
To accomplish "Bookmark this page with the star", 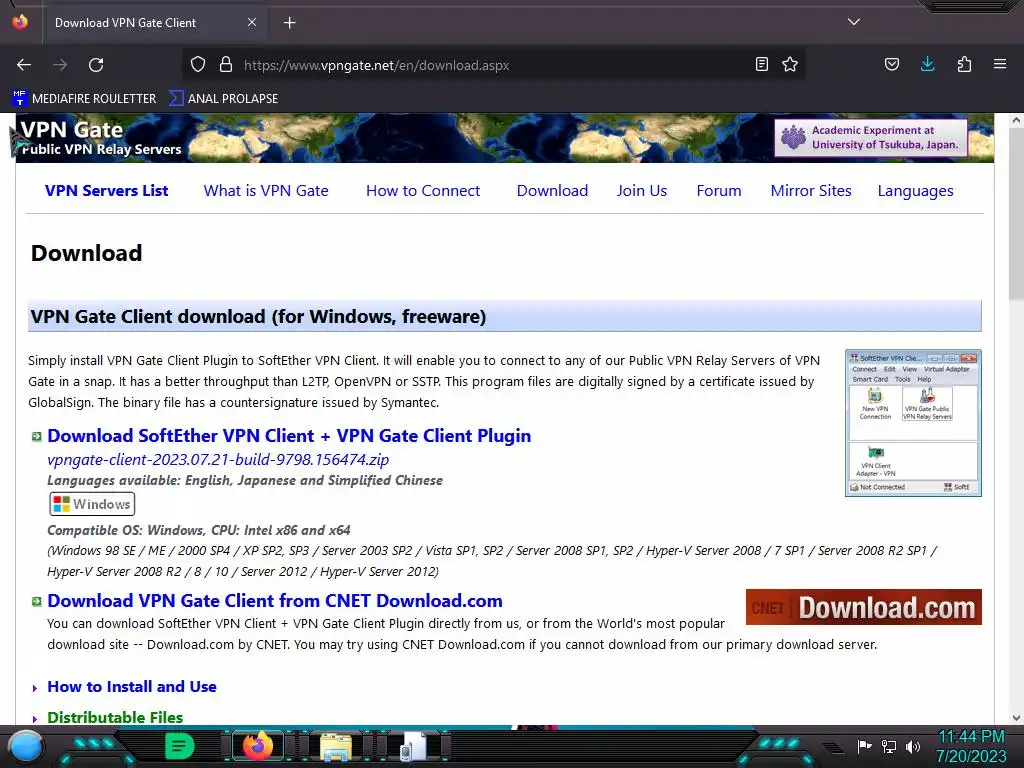I will (x=790, y=64).
